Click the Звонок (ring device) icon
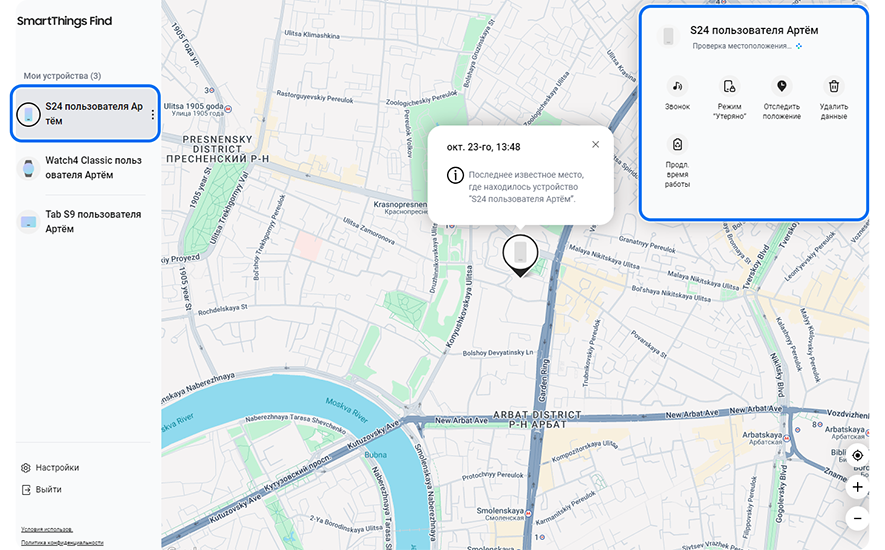This screenshot has width=885, height=550. tap(677, 87)
